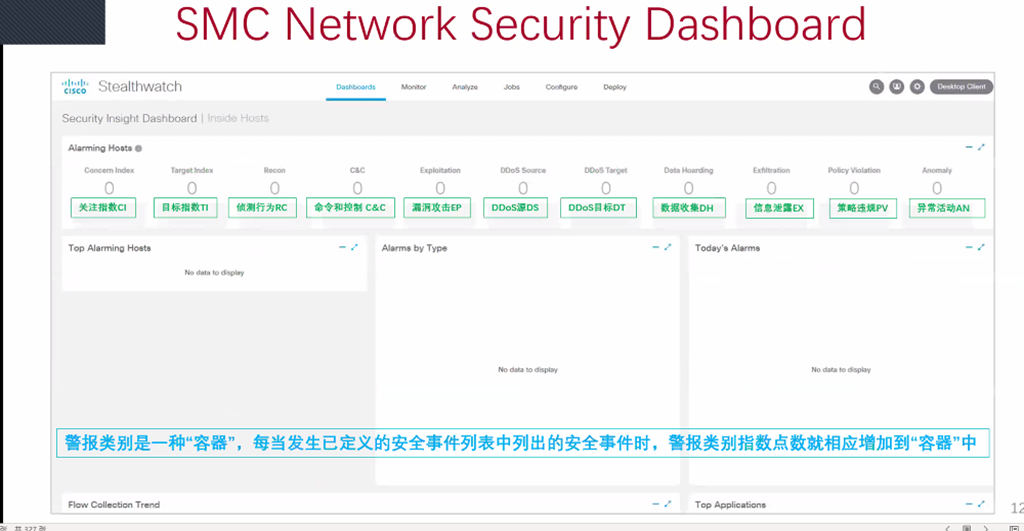Click the Alarms by Type heading
Screen dimensions: 1024x531
click(x=414, y=248)
